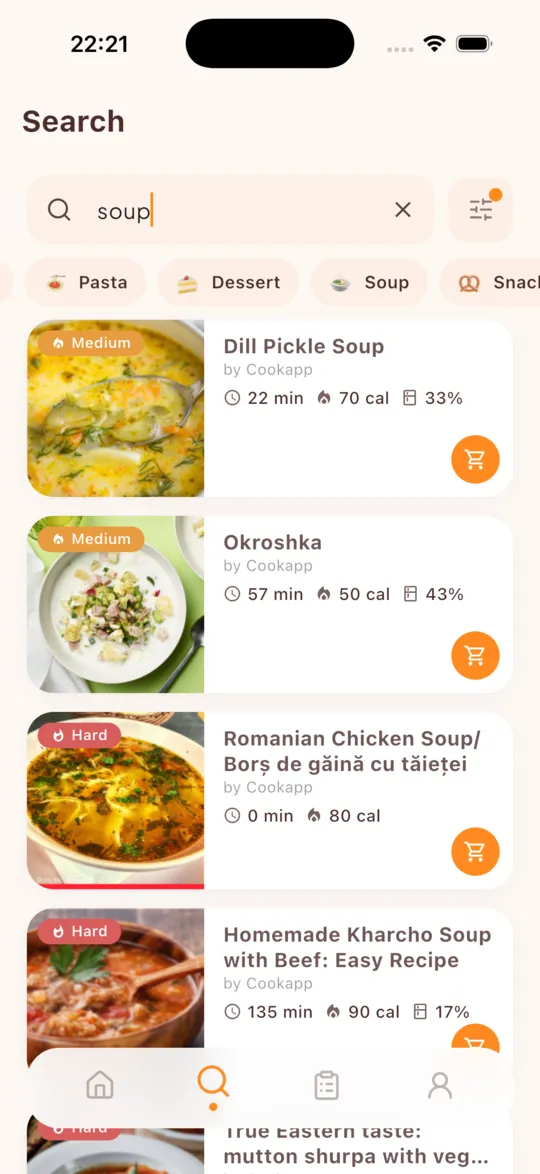Tap the Romanian Chicken Soup photo
540x1174 pixels.
115,800
